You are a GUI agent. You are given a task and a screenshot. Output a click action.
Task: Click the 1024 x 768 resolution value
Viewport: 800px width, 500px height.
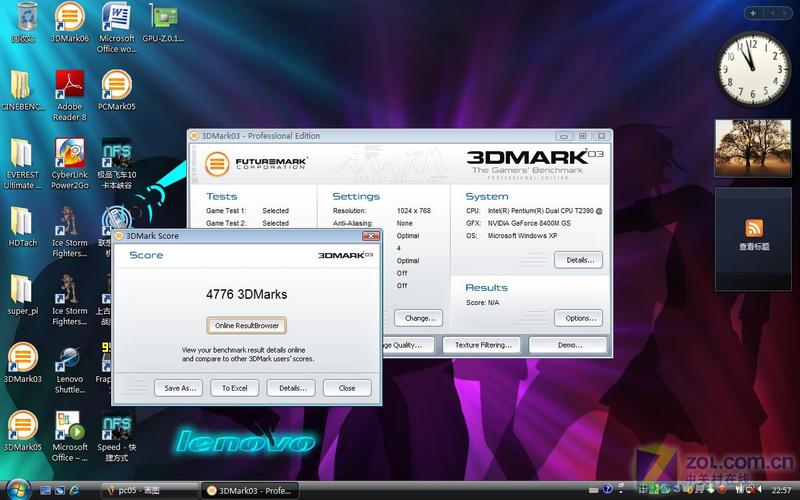click(x=414, y=210)
